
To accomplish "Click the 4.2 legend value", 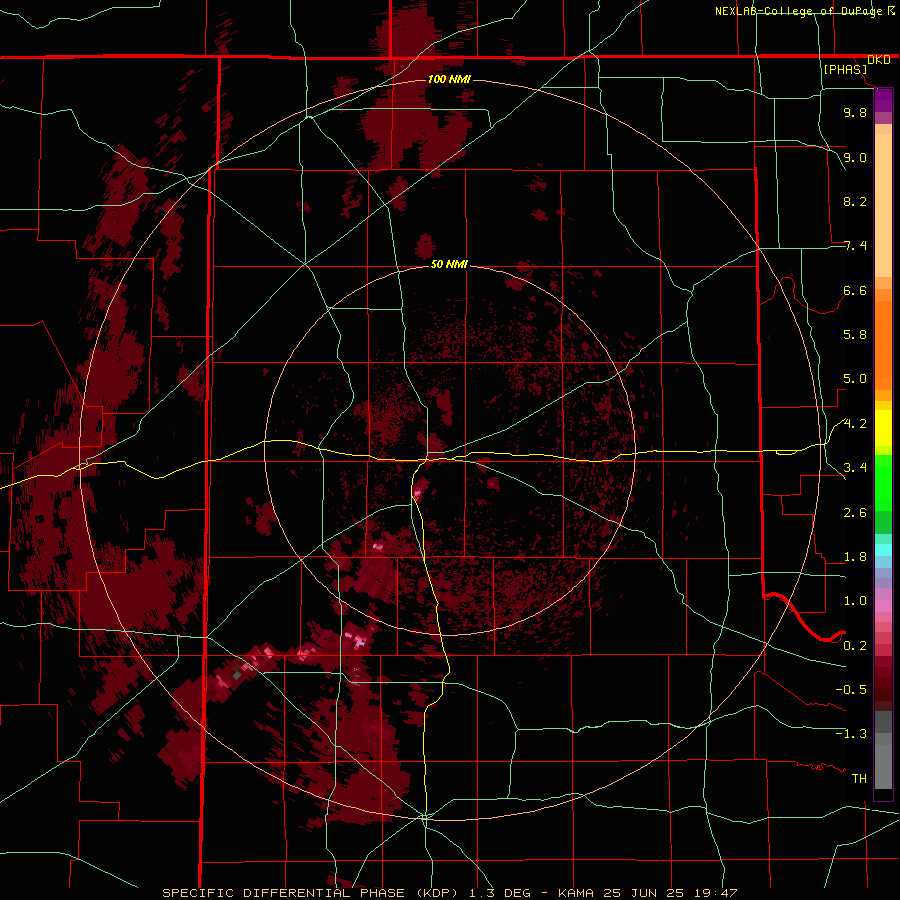I will click(x=855, y=424).
